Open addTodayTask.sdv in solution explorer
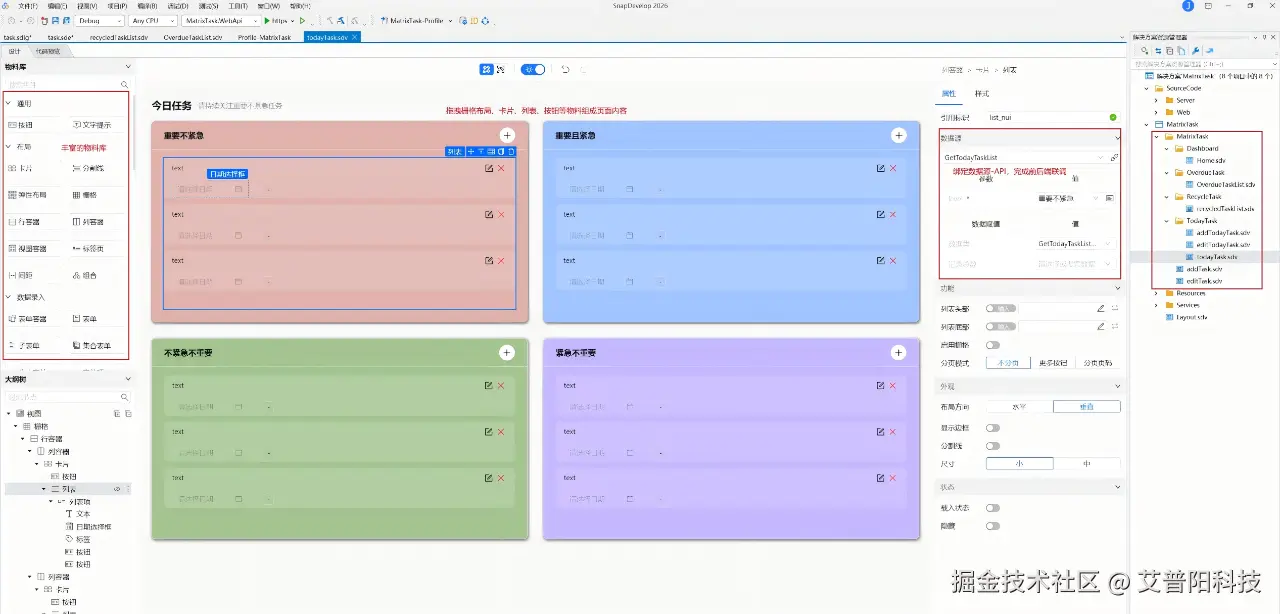This screenshot has height=614, width=1280. click(1216, 232)
